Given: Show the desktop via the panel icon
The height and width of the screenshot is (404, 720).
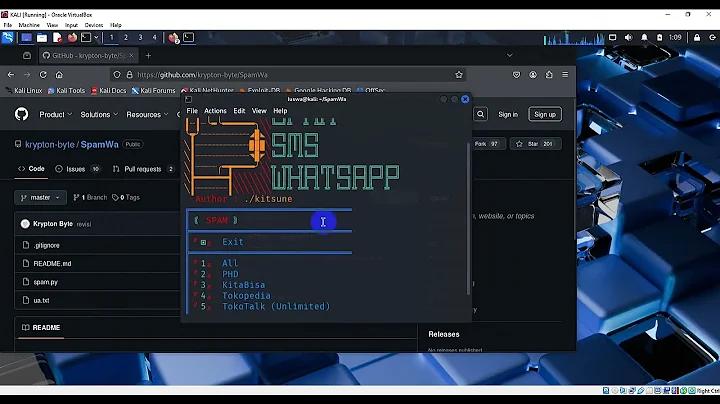Looking at the screenshot, I should [26, 38].
